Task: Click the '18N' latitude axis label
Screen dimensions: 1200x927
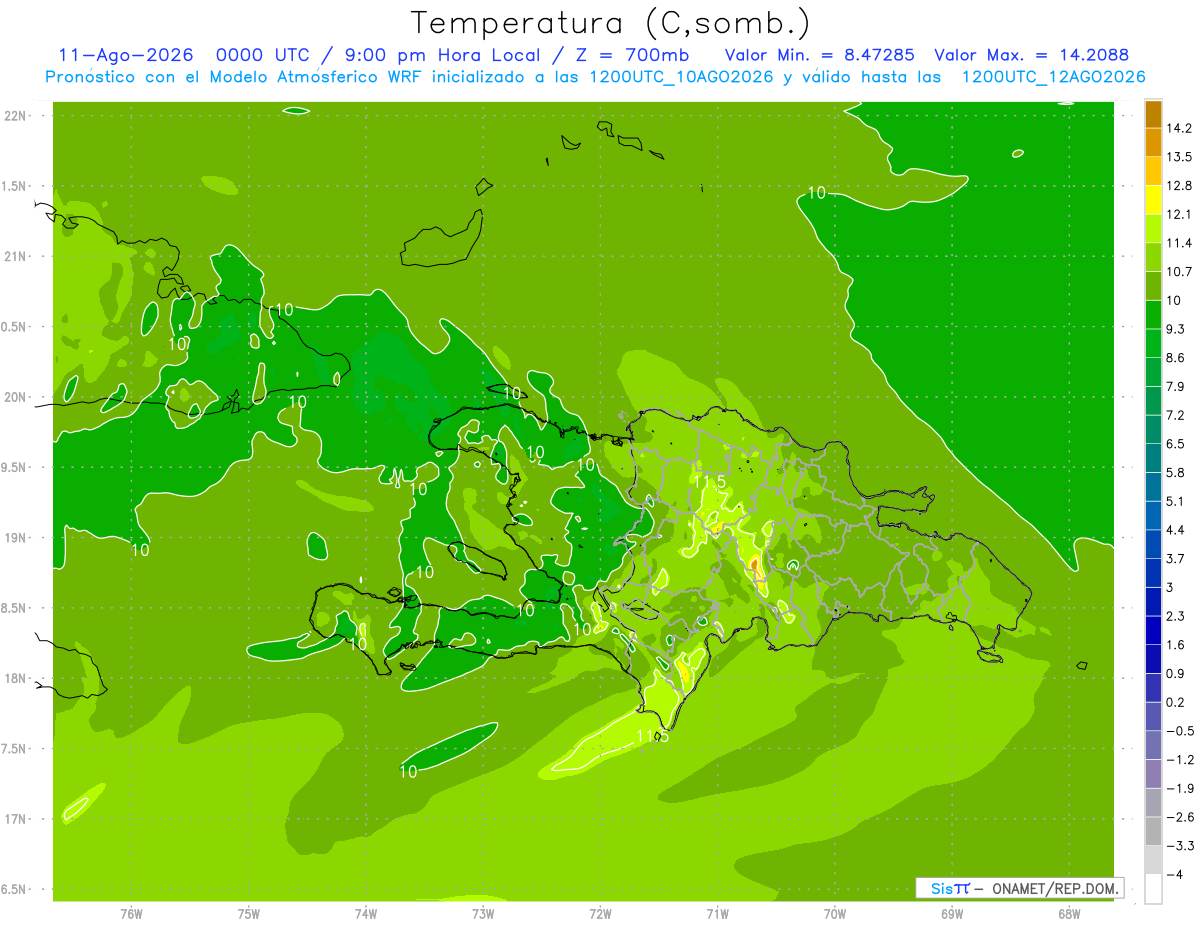Action: pyautogui.click(x=16, y=679)
